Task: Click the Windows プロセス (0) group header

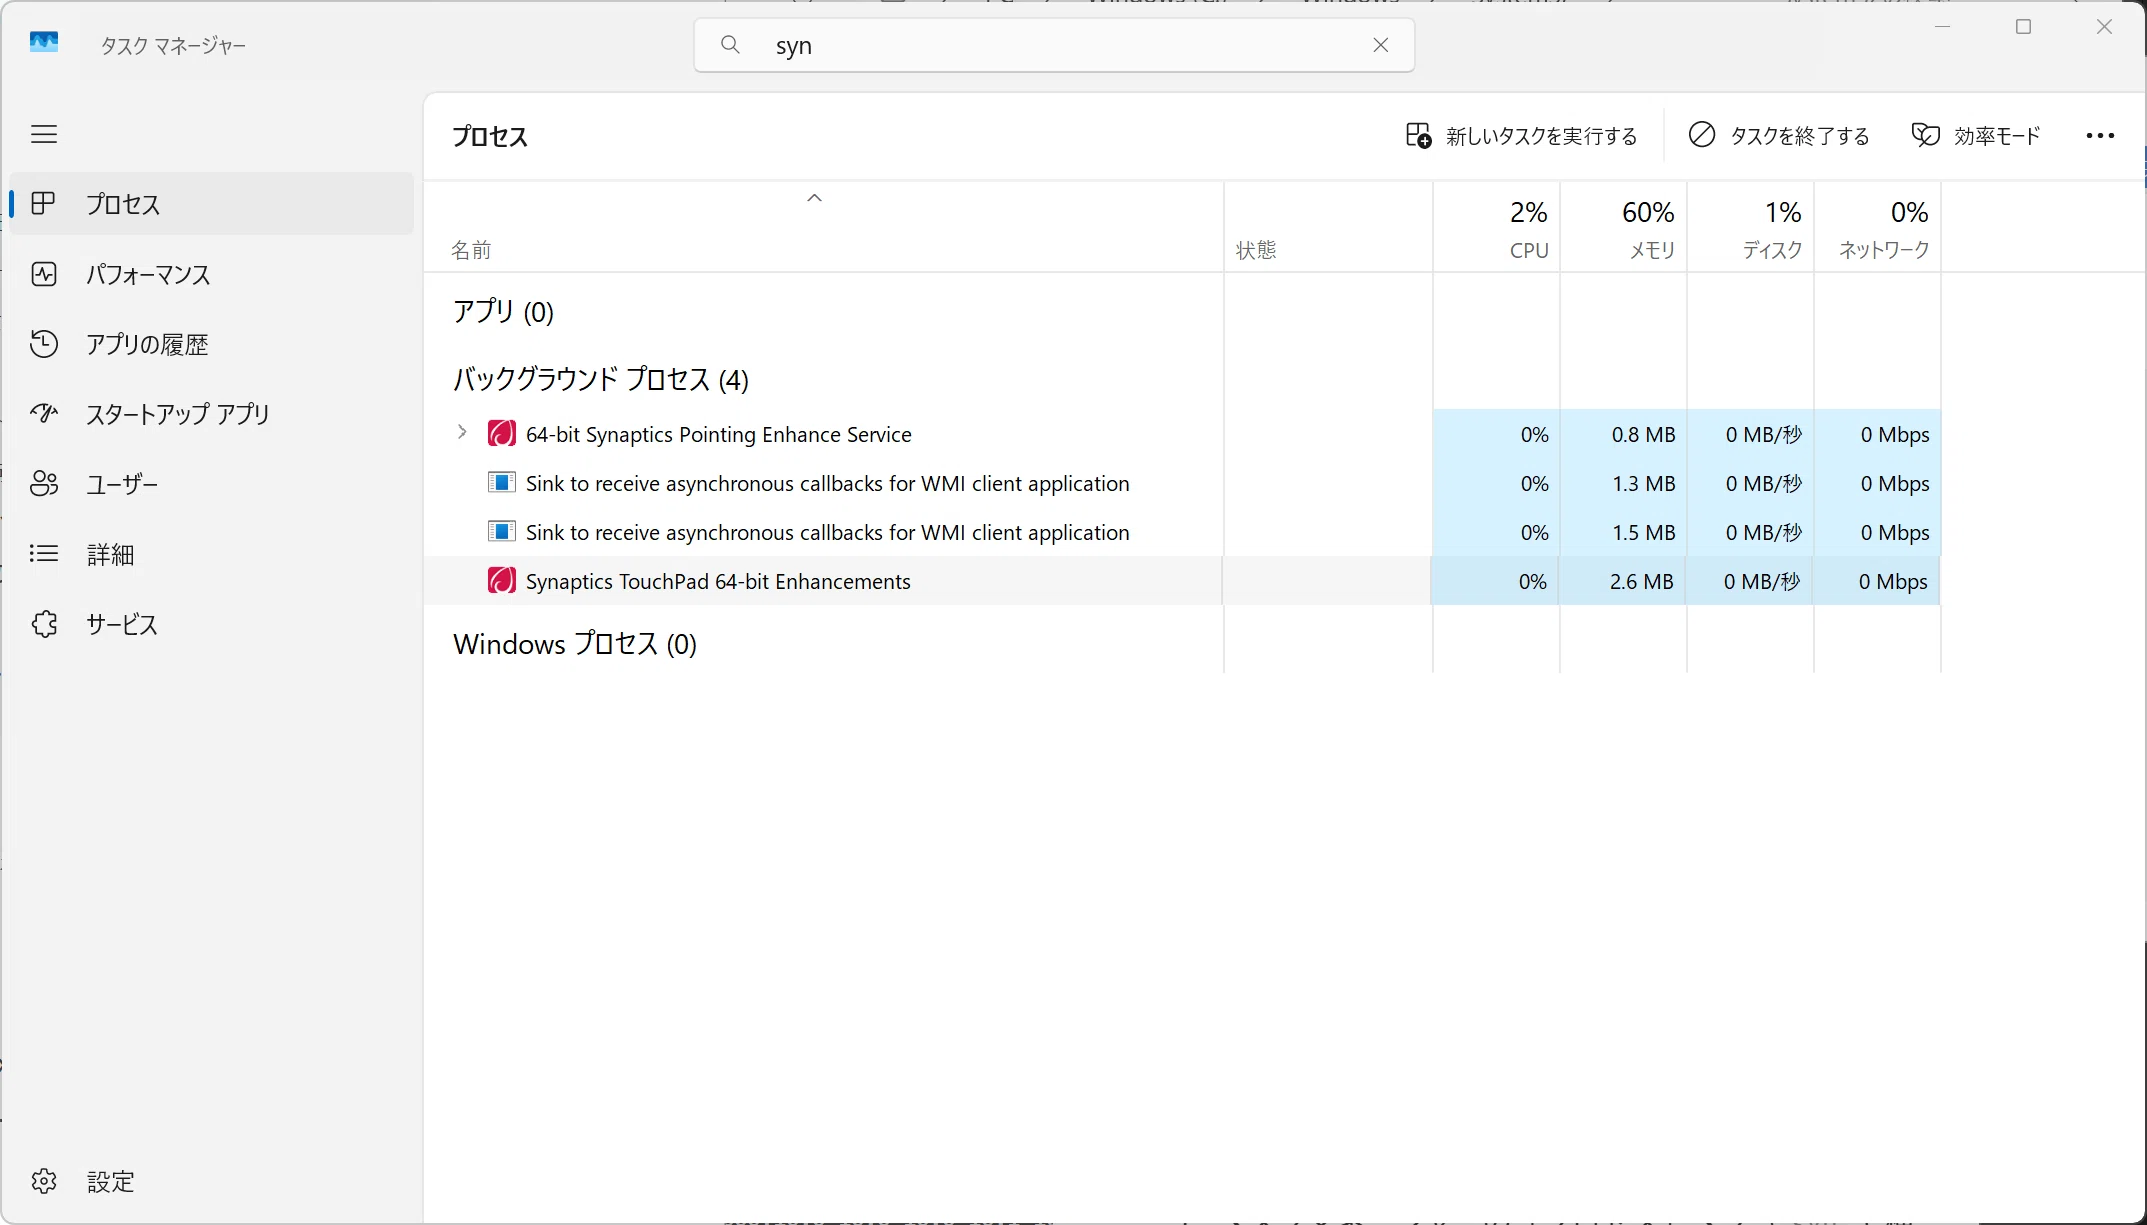Action: (x=575, y=644)
